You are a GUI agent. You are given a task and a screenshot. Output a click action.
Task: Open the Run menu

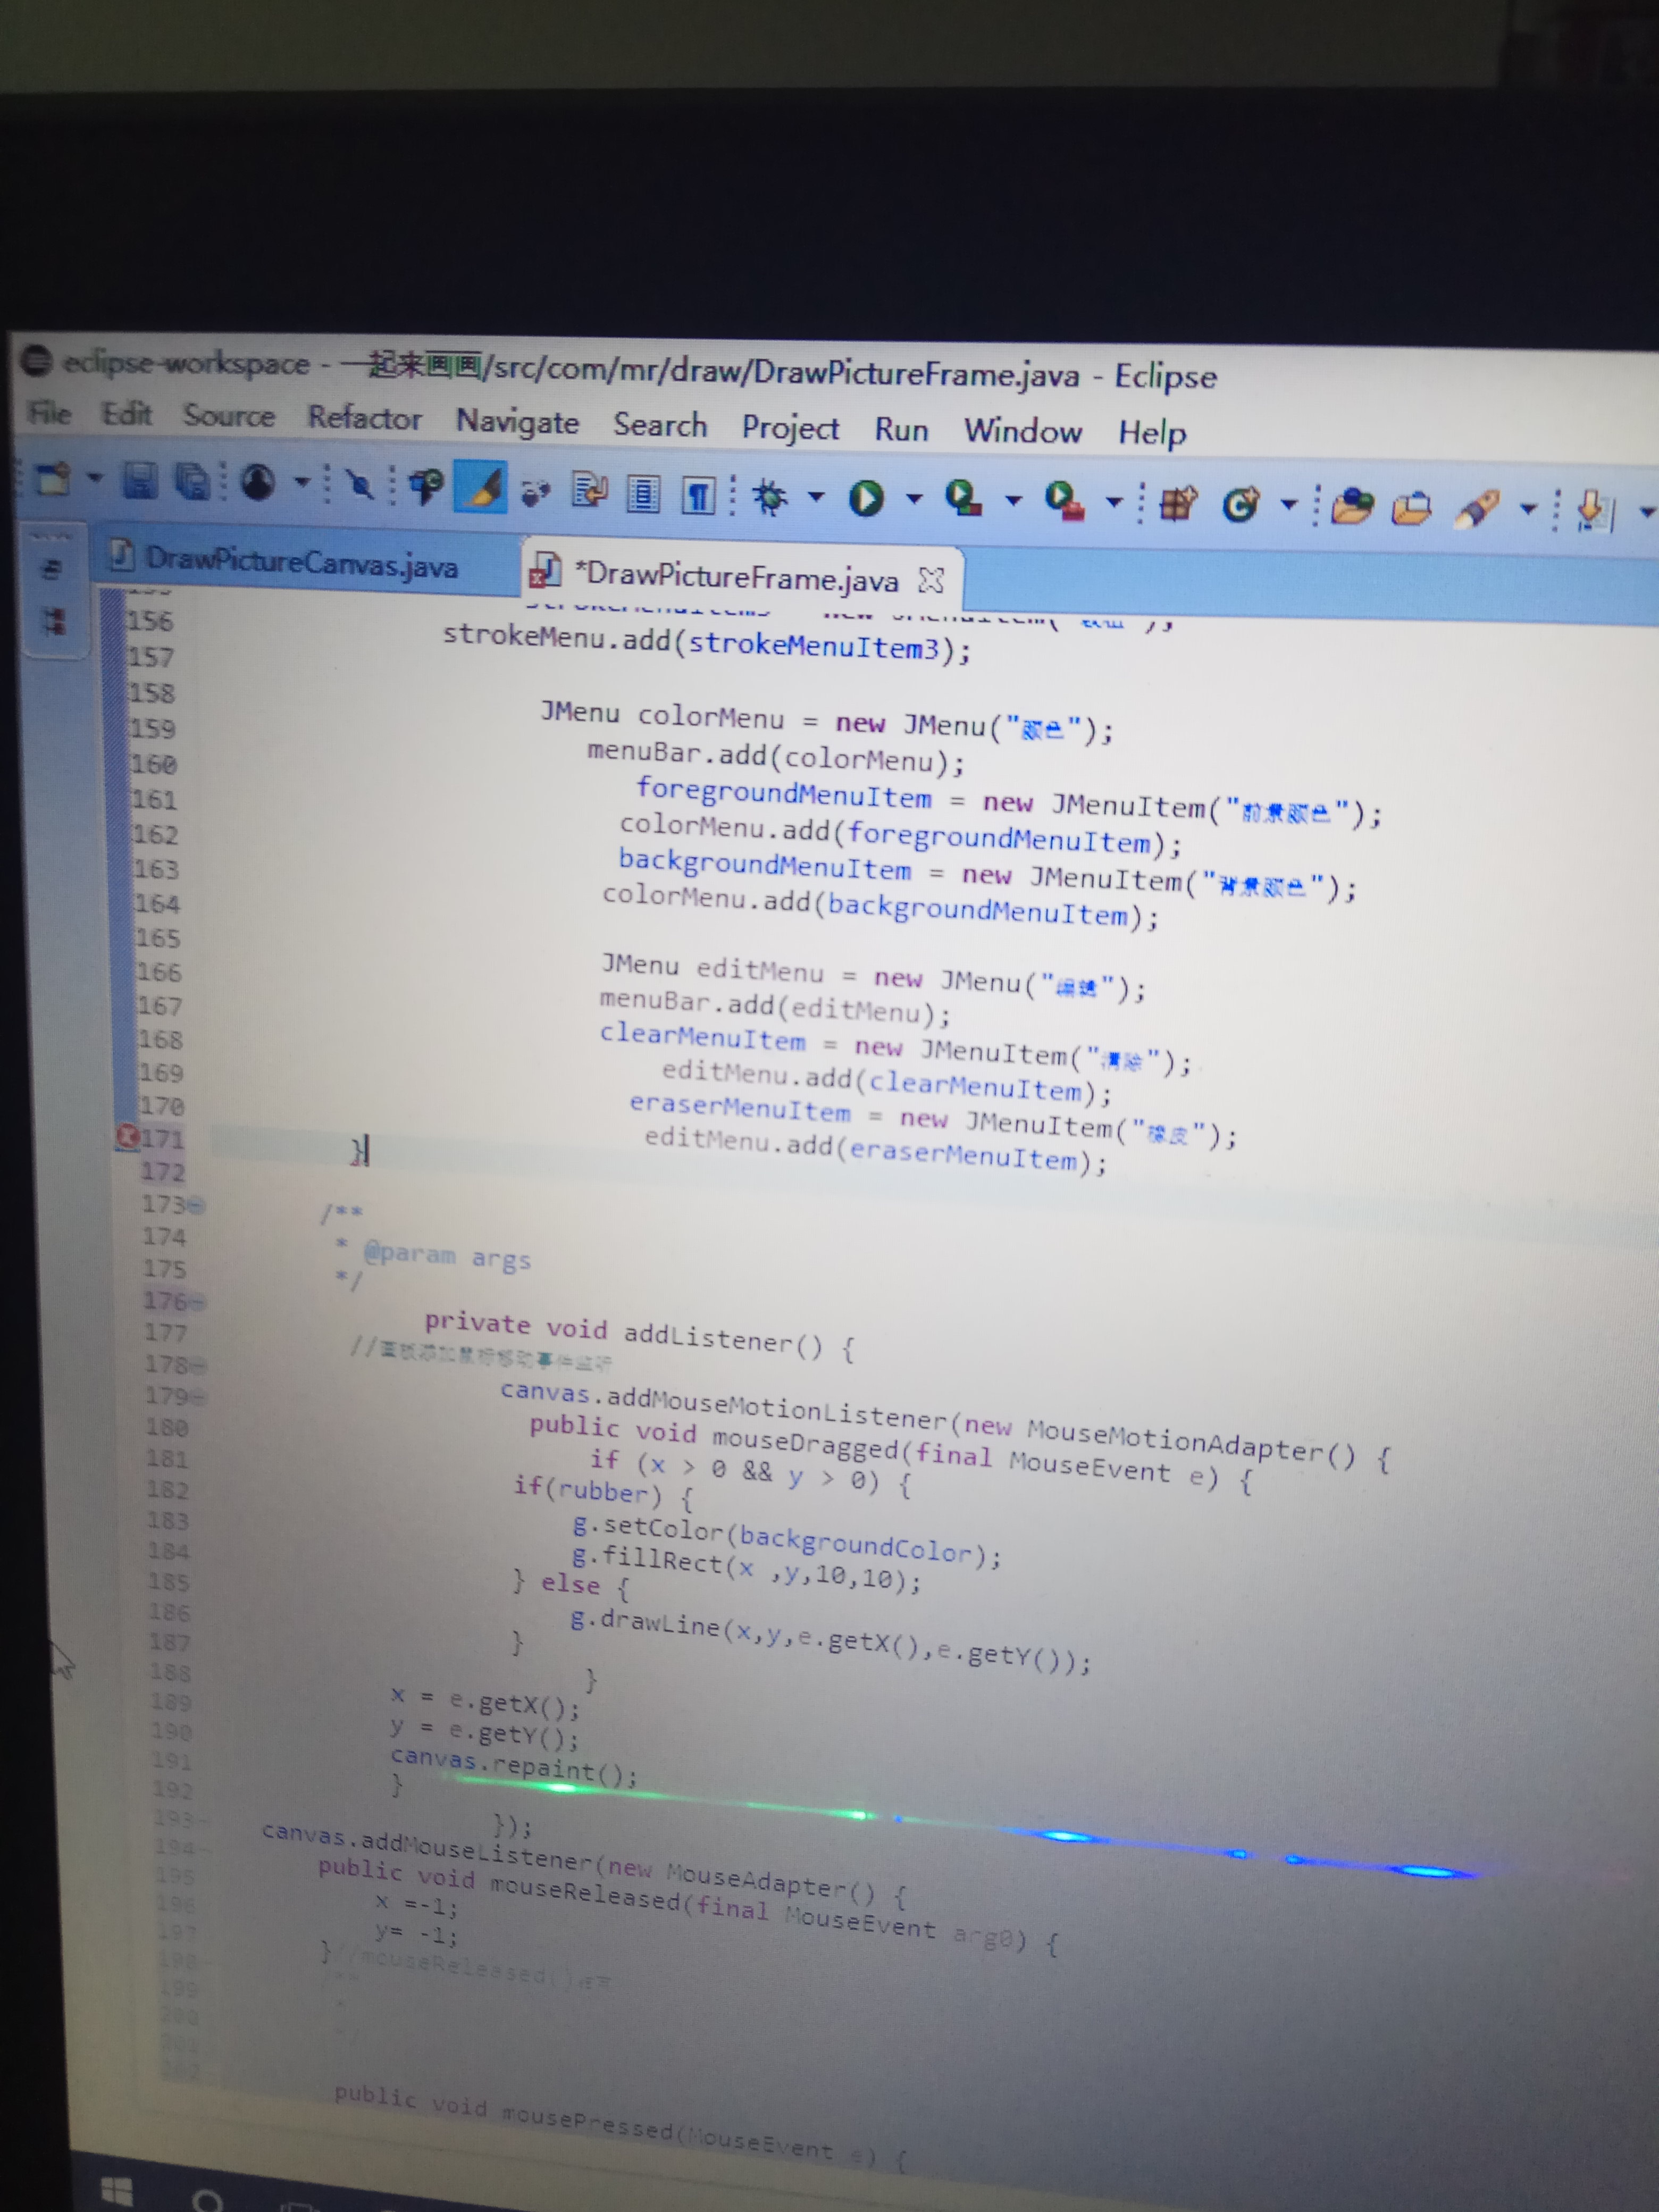coord(901,430)
